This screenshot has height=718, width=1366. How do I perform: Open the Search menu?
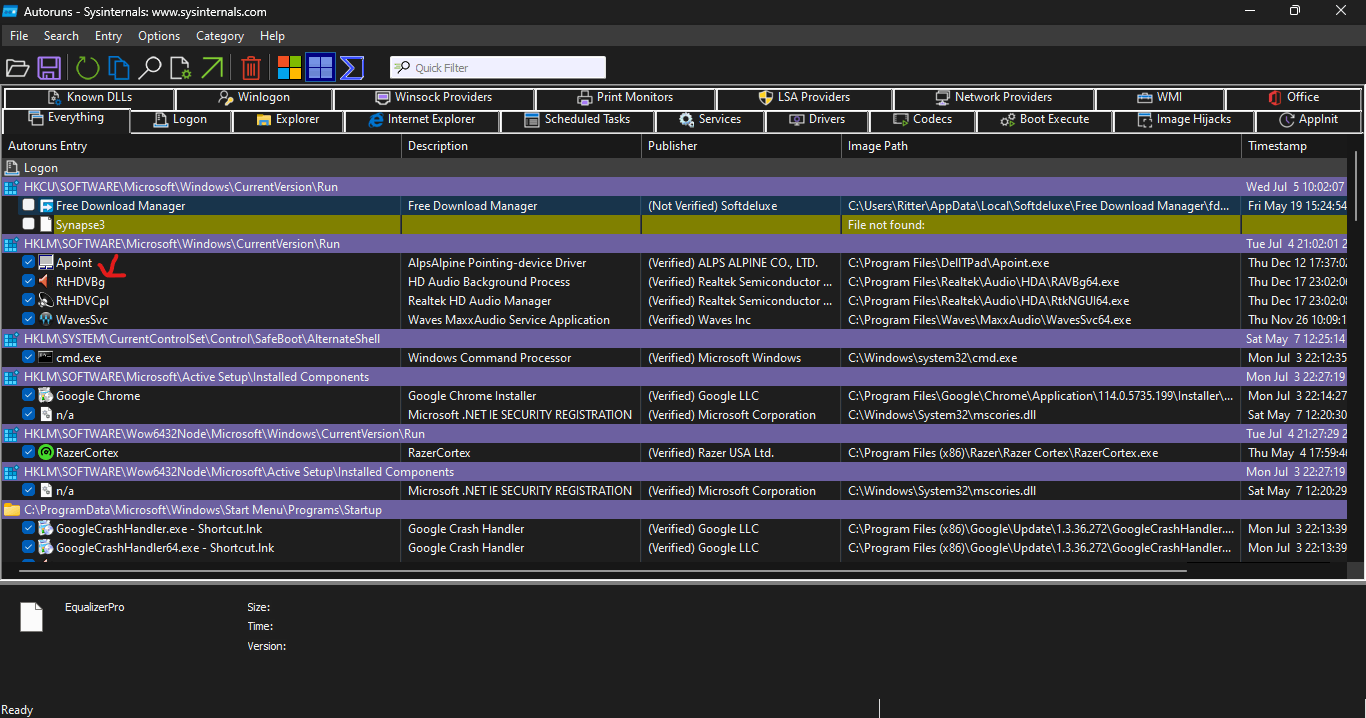point(61,36)
